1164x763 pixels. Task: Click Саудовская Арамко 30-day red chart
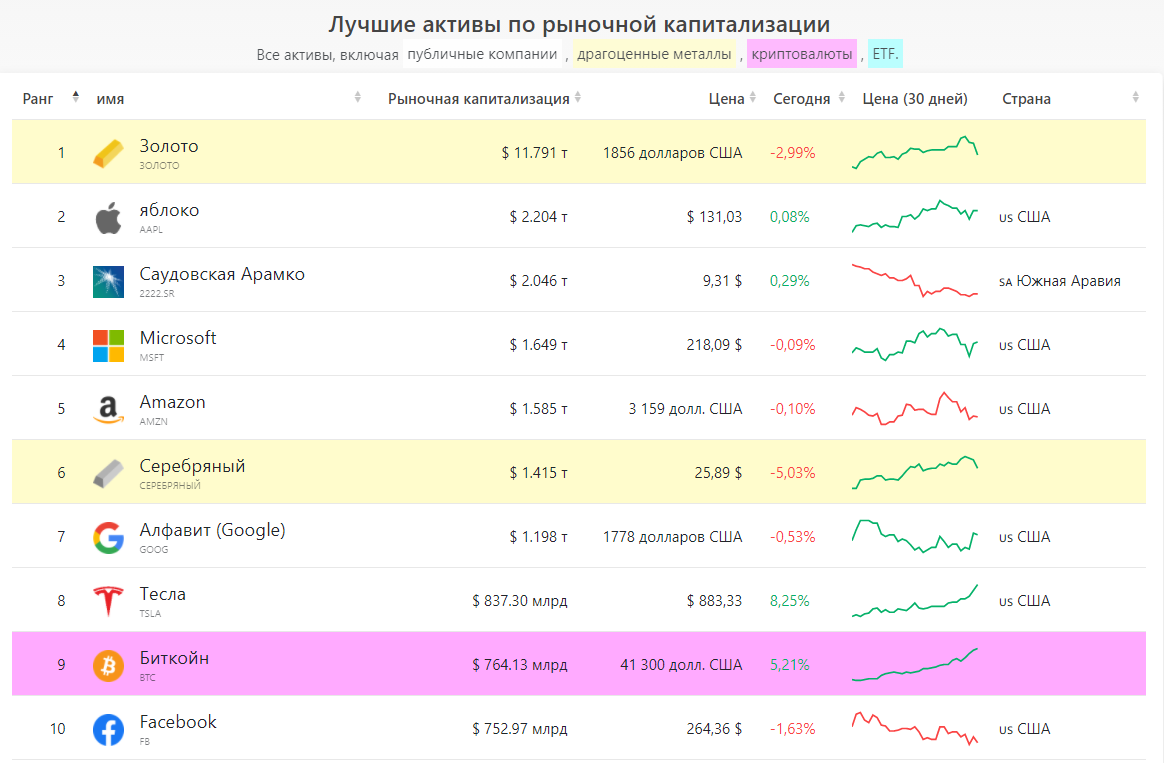tap(915, 281)
